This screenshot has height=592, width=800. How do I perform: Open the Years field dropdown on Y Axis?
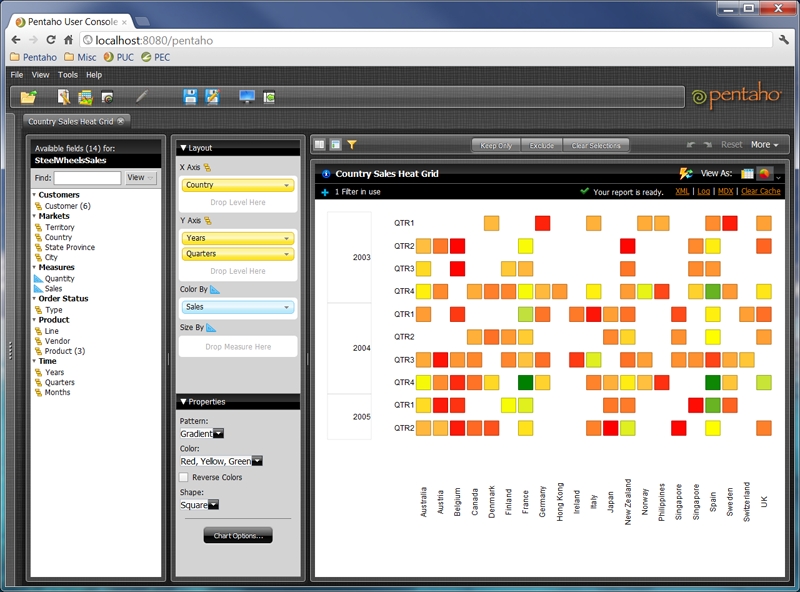286,238
